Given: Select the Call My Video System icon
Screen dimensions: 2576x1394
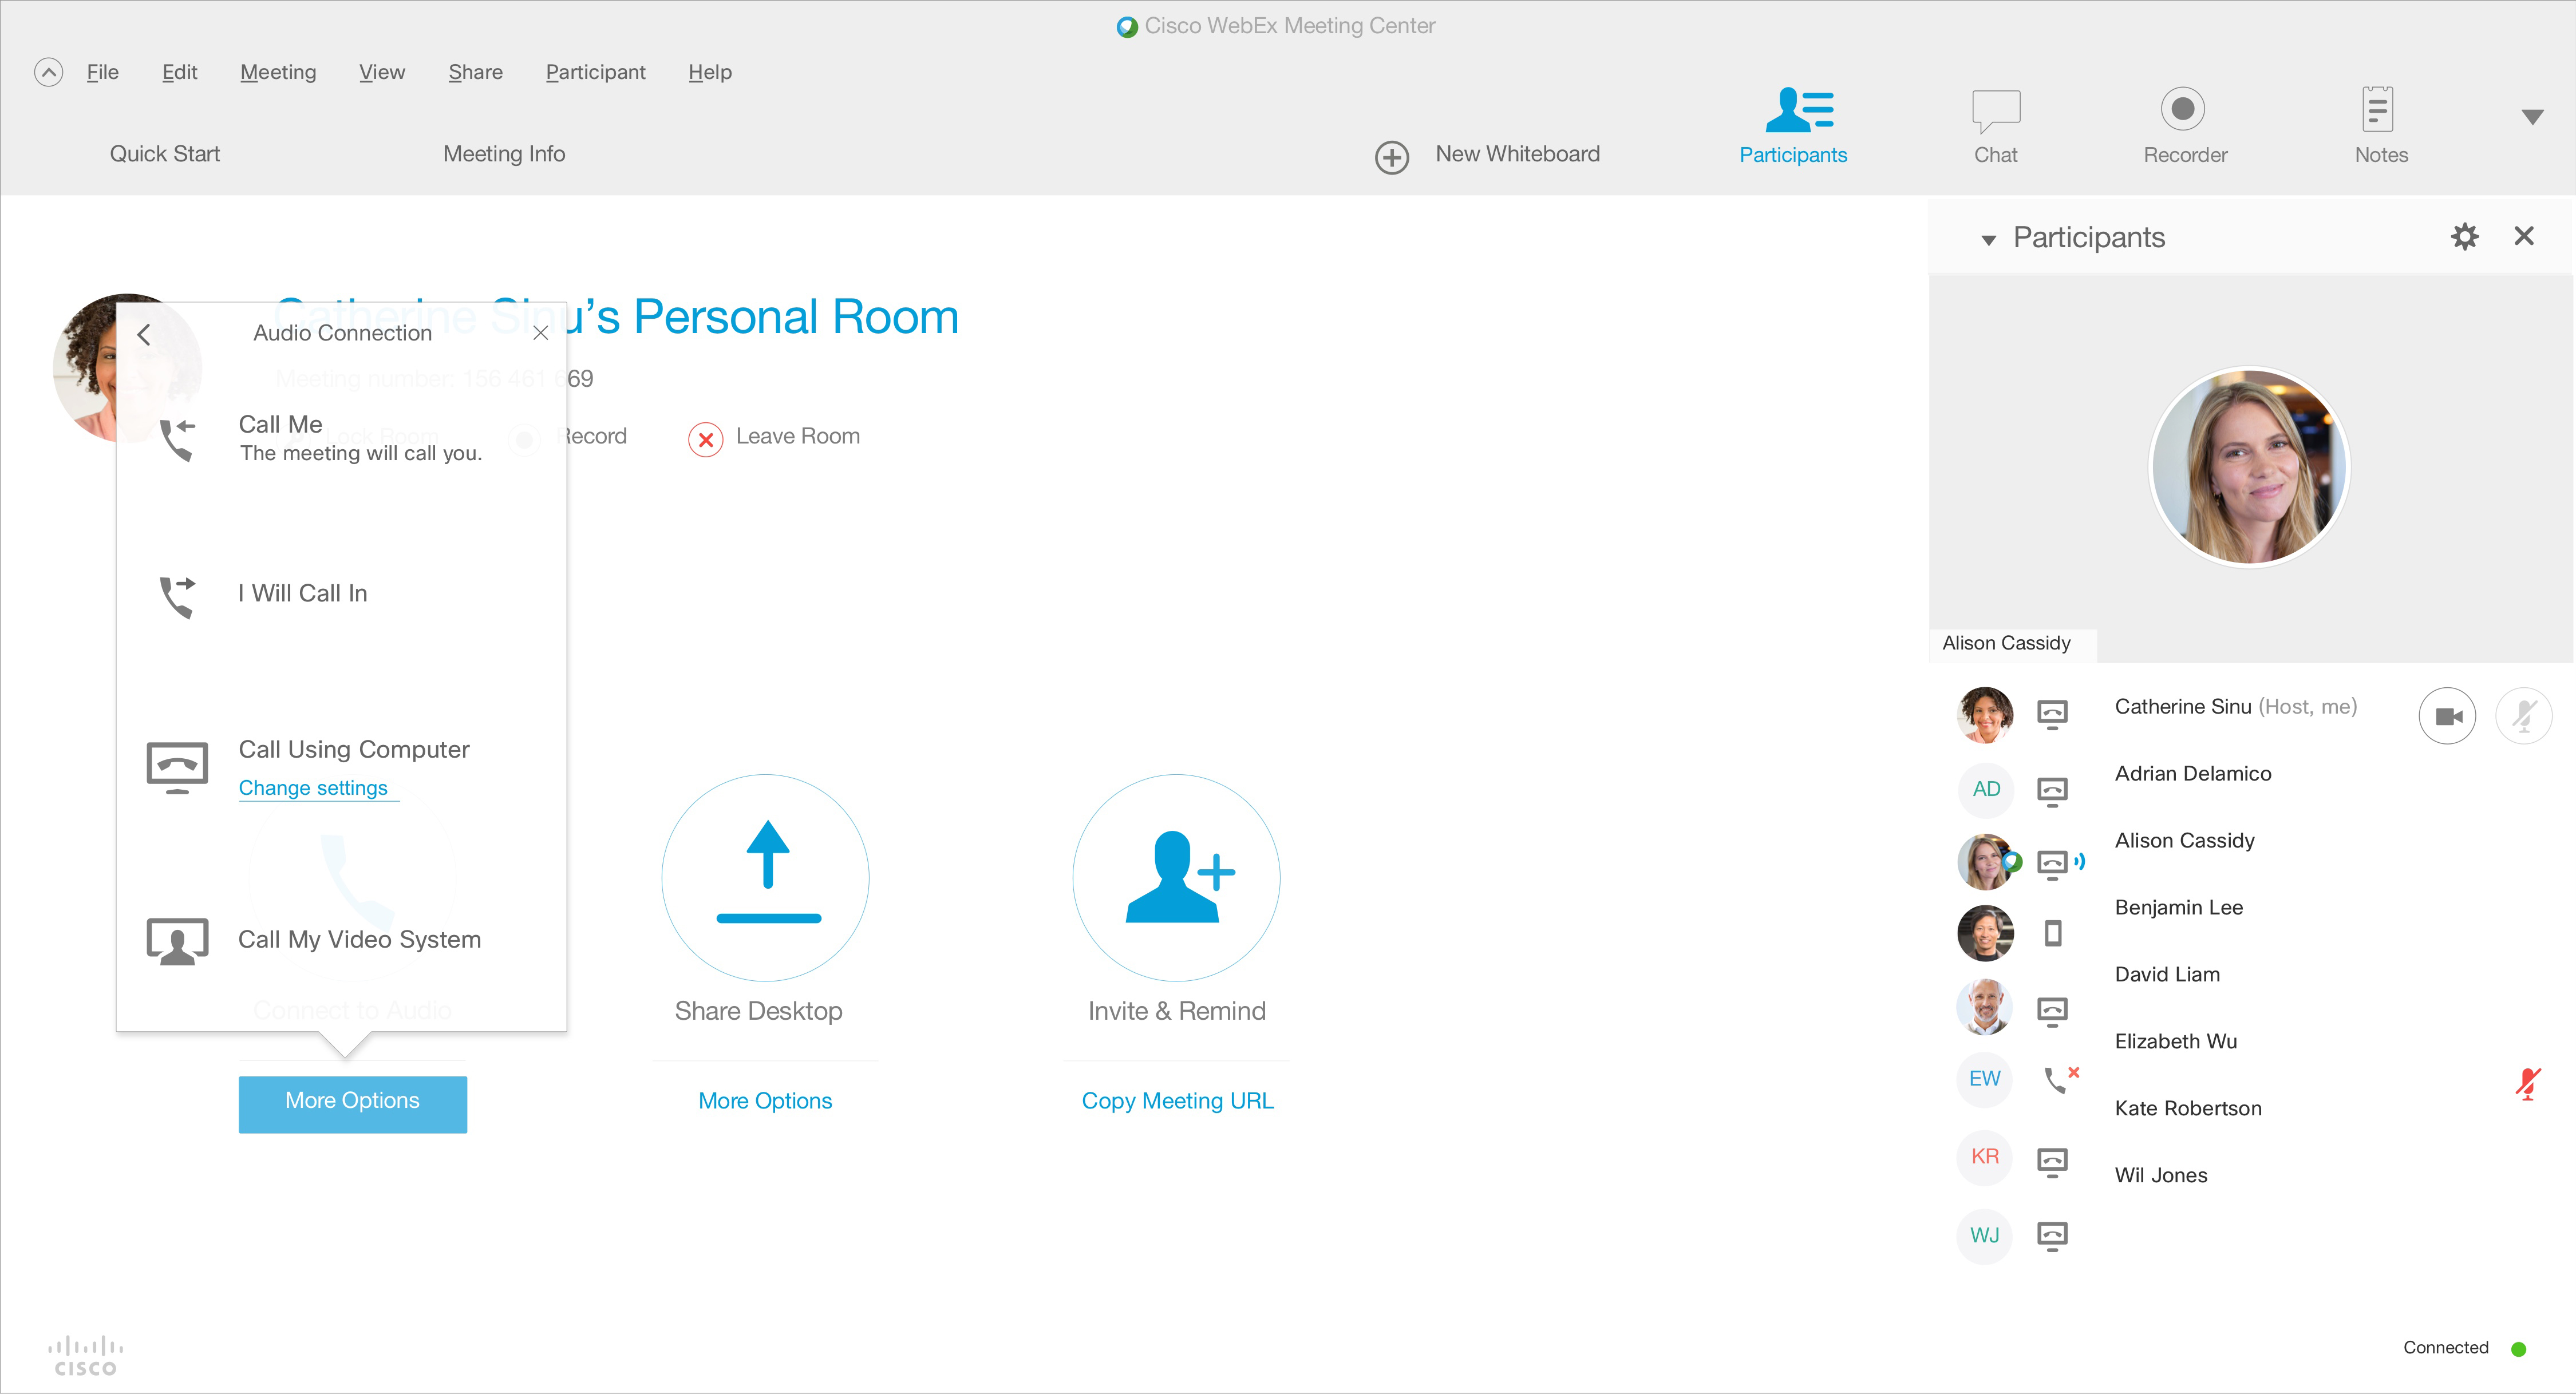Looking at the screenshot, I should (177, 940).
